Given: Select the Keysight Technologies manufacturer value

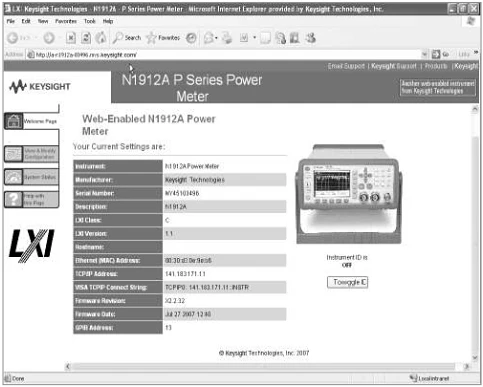Looking at the screenshot, I should [195, 180].
